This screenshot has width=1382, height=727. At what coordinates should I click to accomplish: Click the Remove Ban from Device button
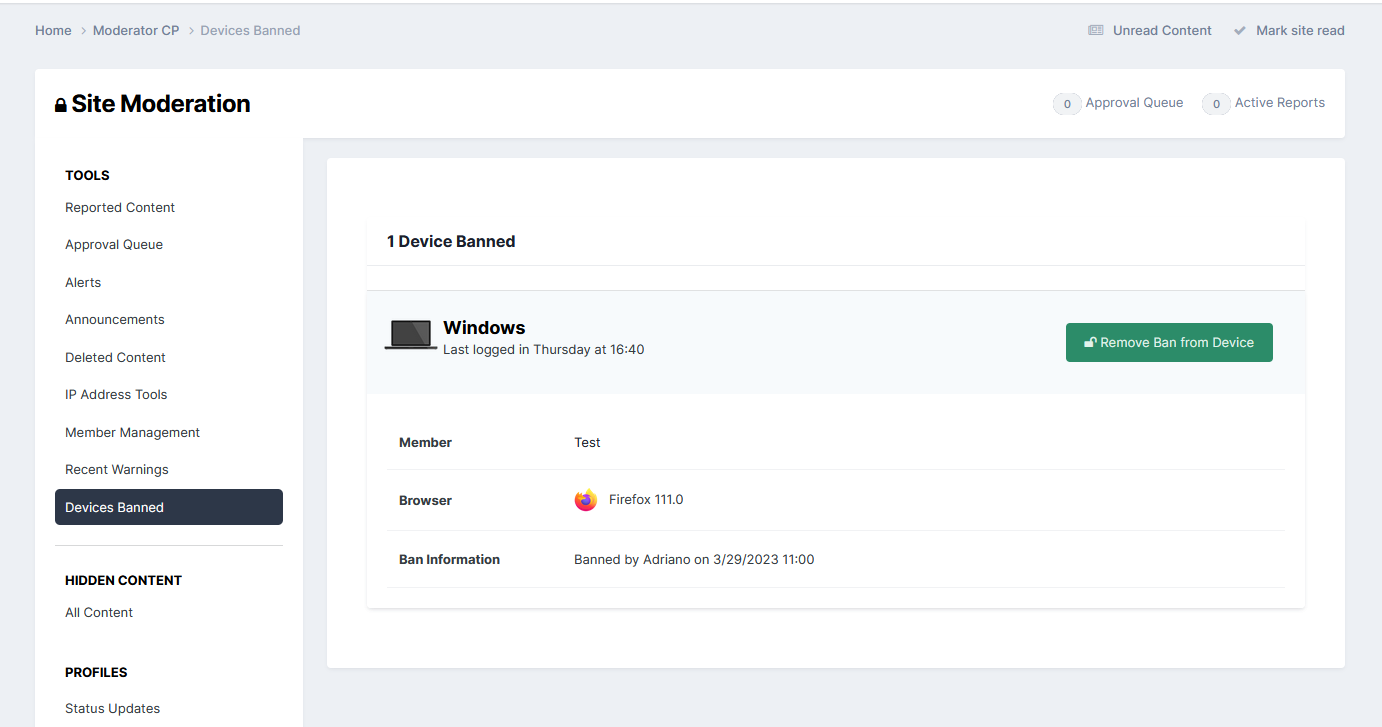(1169, 342)
